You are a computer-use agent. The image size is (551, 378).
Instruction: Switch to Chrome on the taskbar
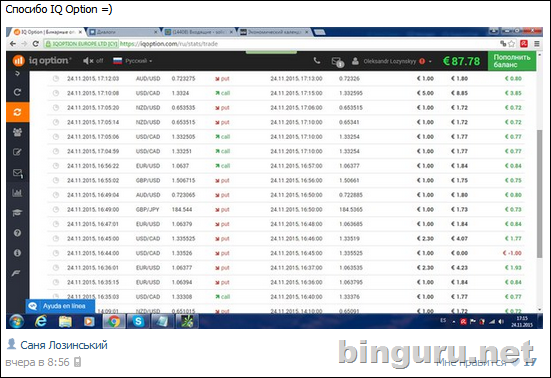coord(114,321)
